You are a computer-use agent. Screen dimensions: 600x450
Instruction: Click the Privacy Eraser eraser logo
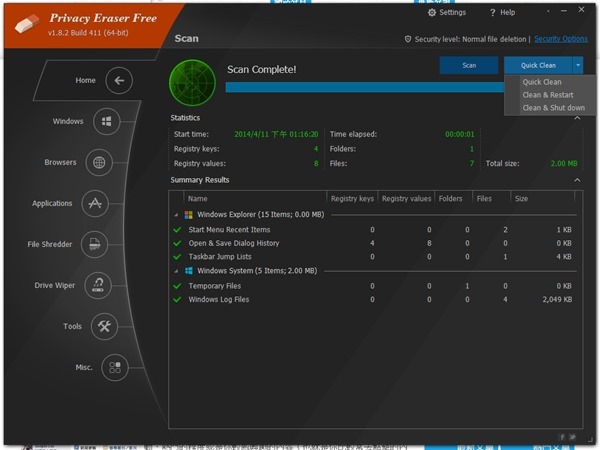pos(27,24)
